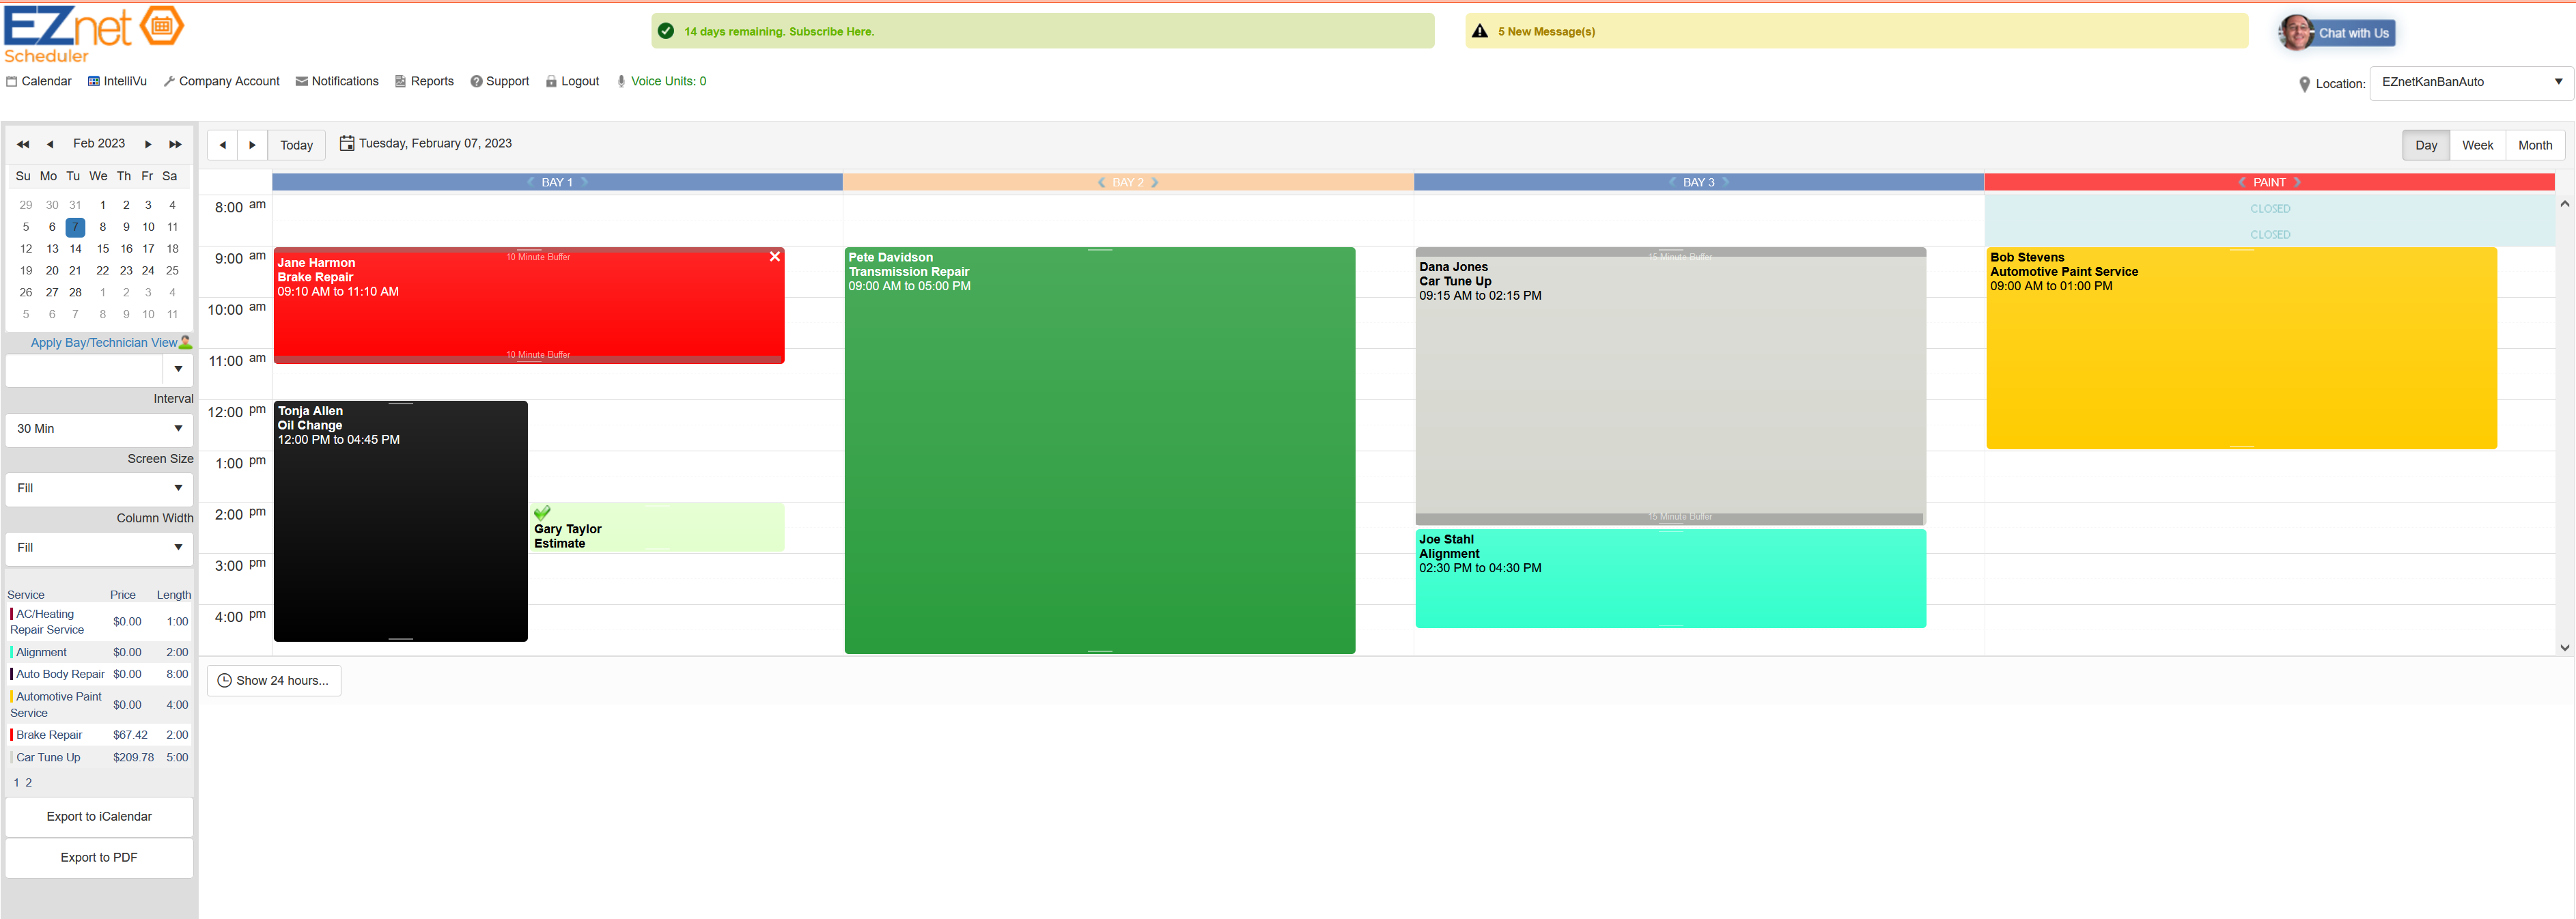Click the Brake Repair service color swatch
The image size is (2576, 919).
click(x=12, y=734)
